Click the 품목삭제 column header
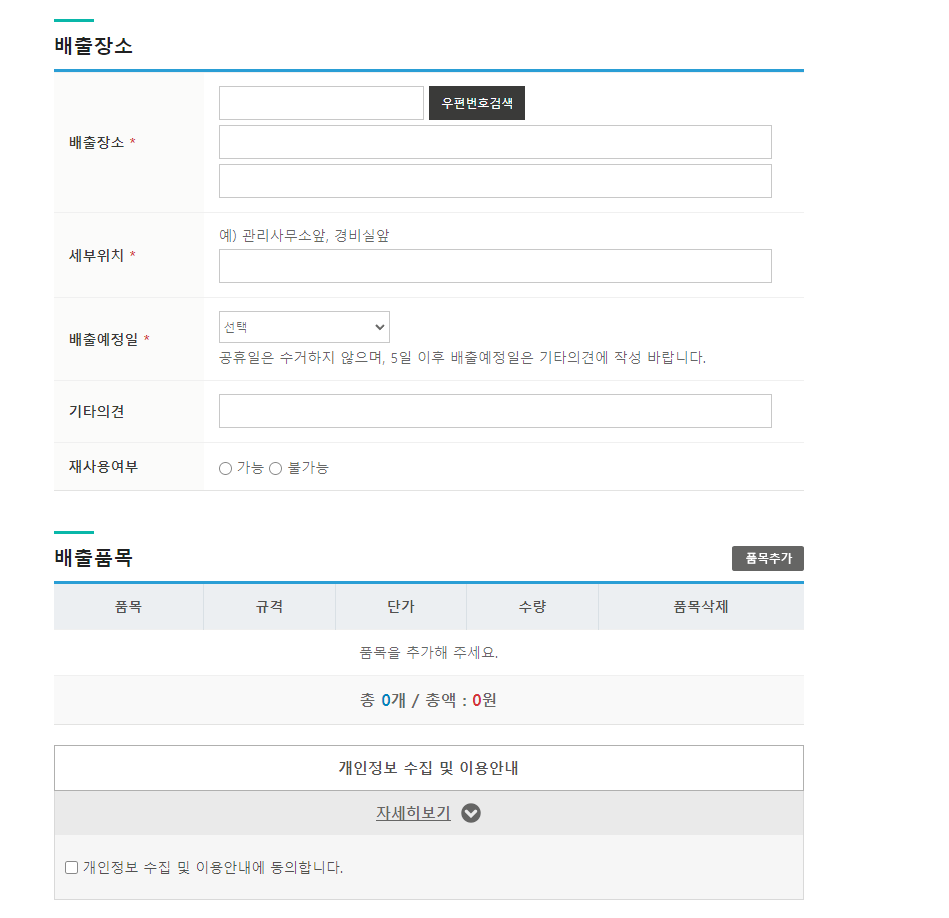 (x=700, y=606)
